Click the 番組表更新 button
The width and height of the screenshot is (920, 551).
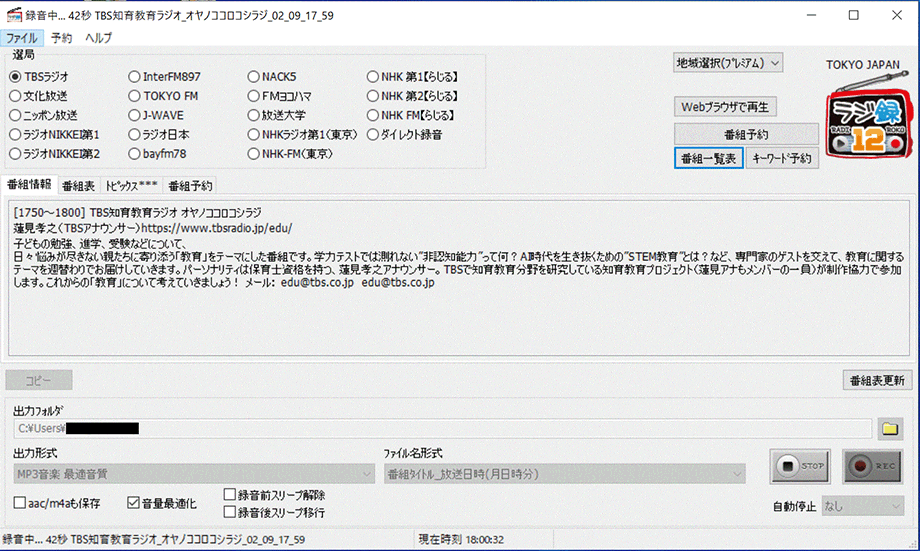(877, 381)
